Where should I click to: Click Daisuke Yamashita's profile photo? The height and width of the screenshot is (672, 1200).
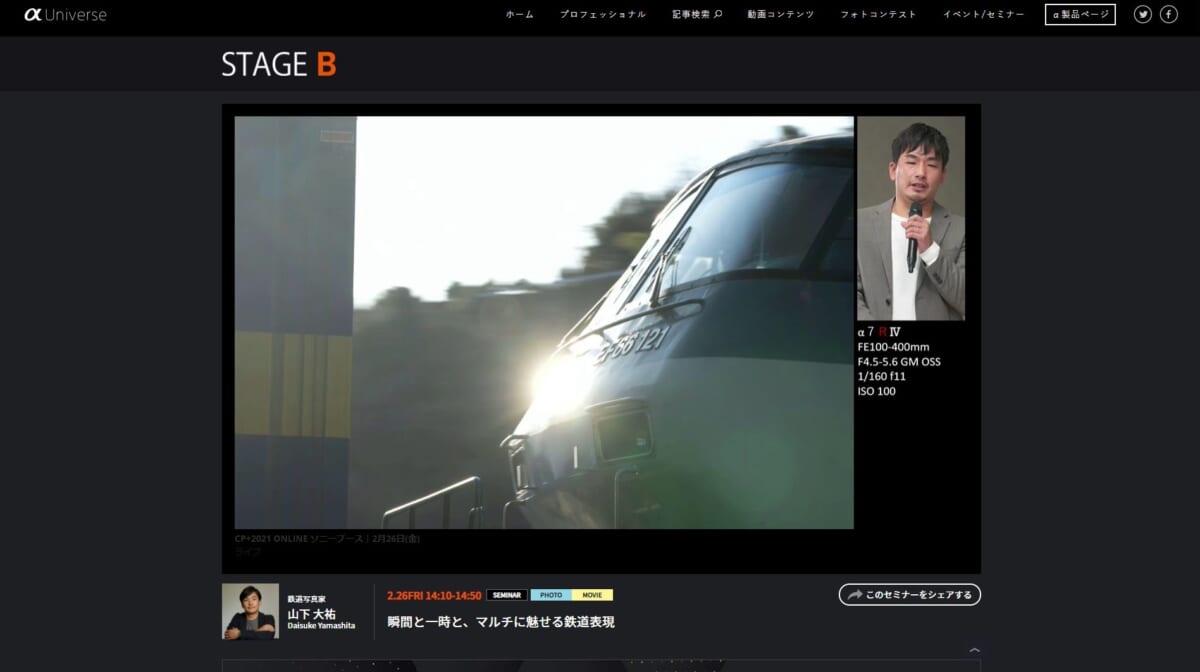point(250,611)
